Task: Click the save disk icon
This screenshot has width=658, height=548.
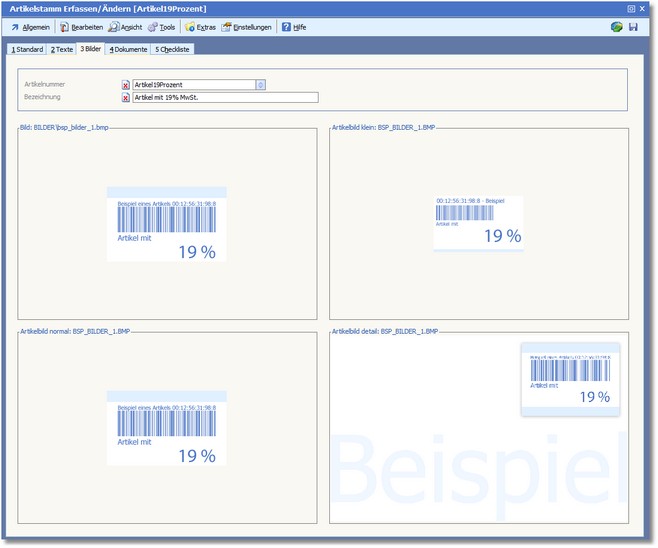Action: (633, 27)
